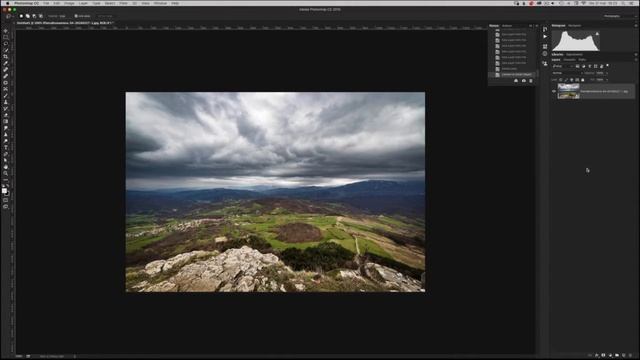Open the Filter menu

[x=123, y=3]
